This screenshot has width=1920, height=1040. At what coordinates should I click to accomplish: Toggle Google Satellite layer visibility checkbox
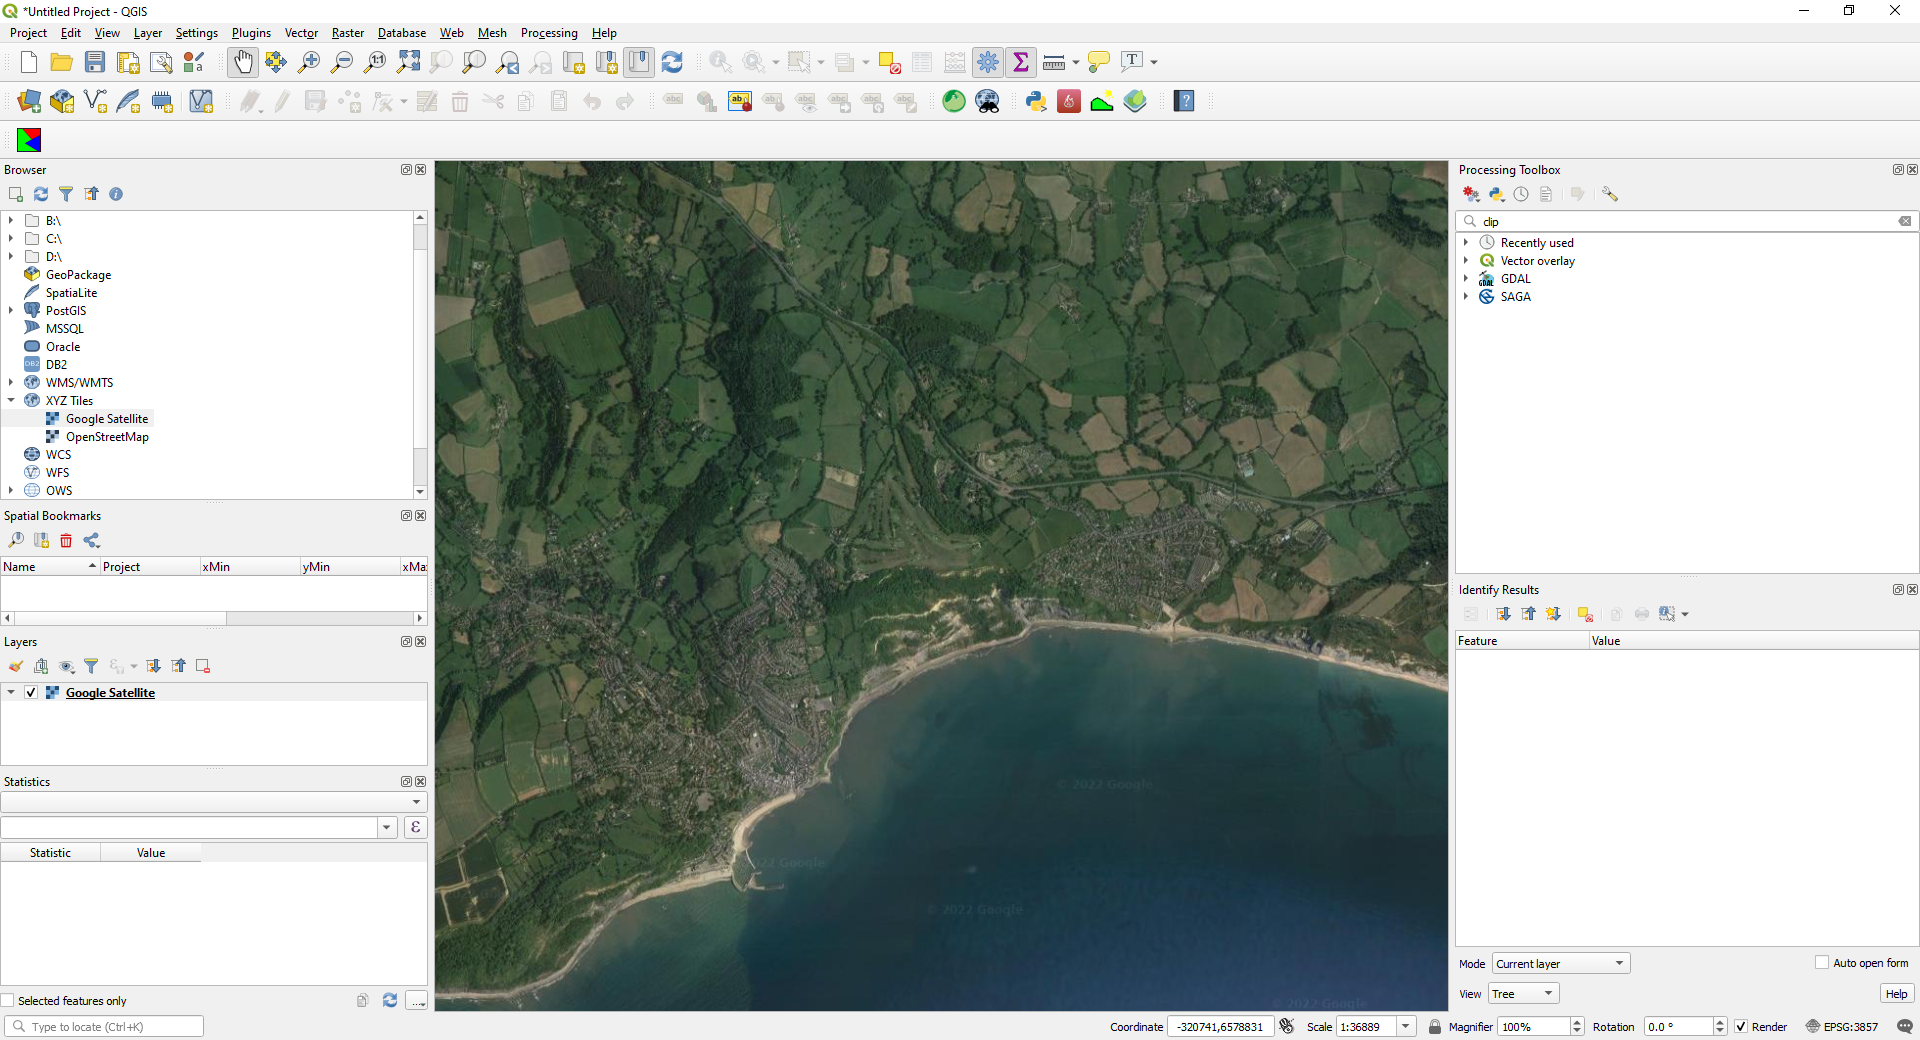(31, 692)
